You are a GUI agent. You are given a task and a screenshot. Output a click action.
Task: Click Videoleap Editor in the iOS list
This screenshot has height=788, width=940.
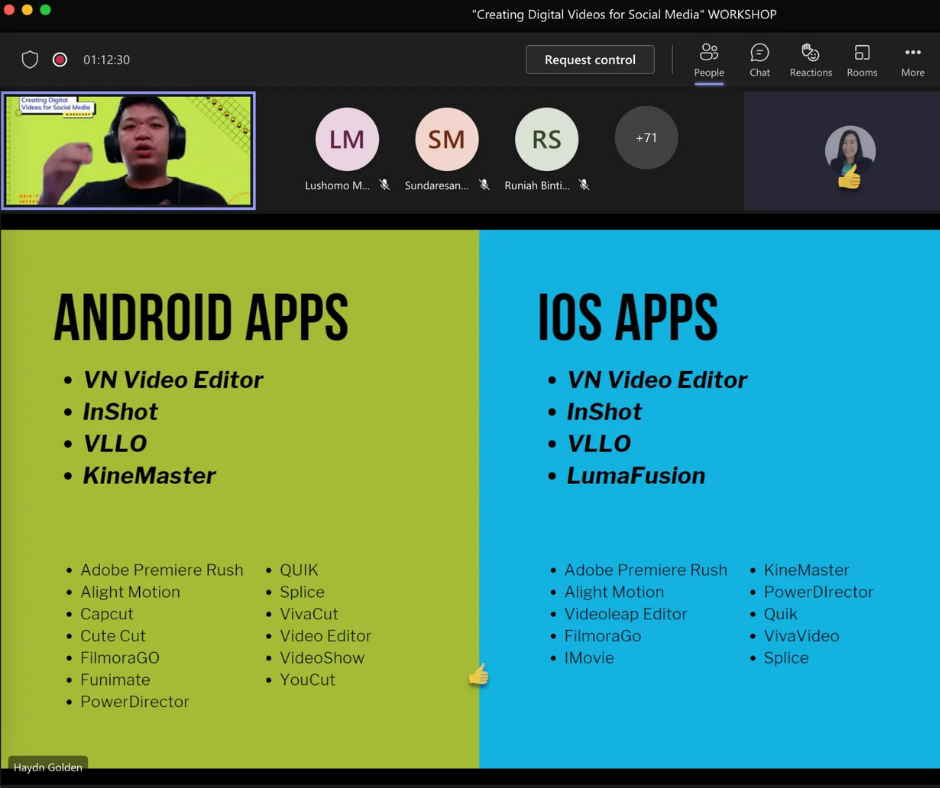coord(626,614)
